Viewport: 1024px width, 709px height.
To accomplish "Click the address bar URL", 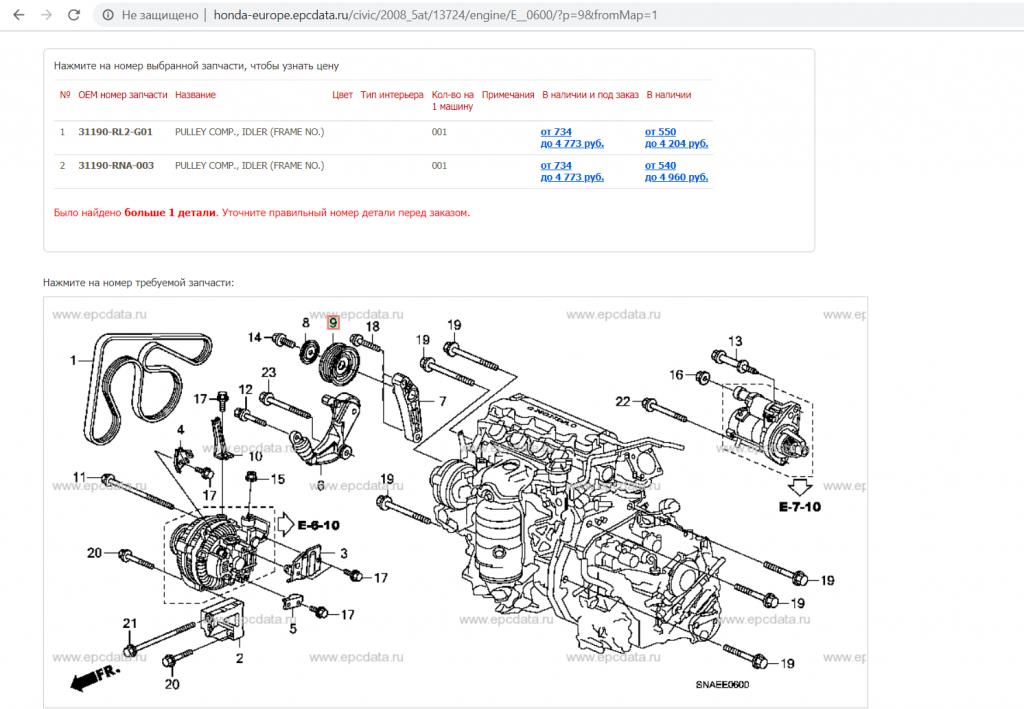I will 400,16.
